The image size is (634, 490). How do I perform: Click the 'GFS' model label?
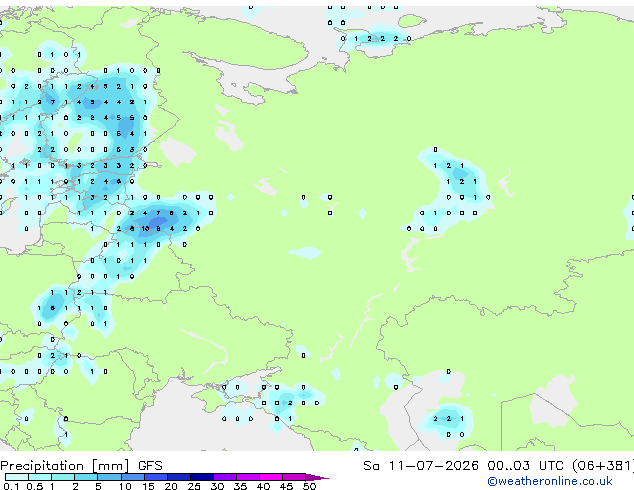pos(150,466)
